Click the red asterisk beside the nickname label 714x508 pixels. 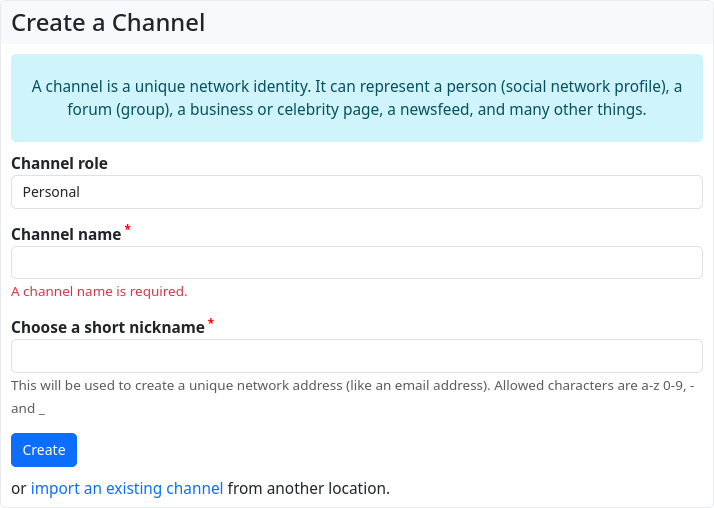(x=211, y=324)
